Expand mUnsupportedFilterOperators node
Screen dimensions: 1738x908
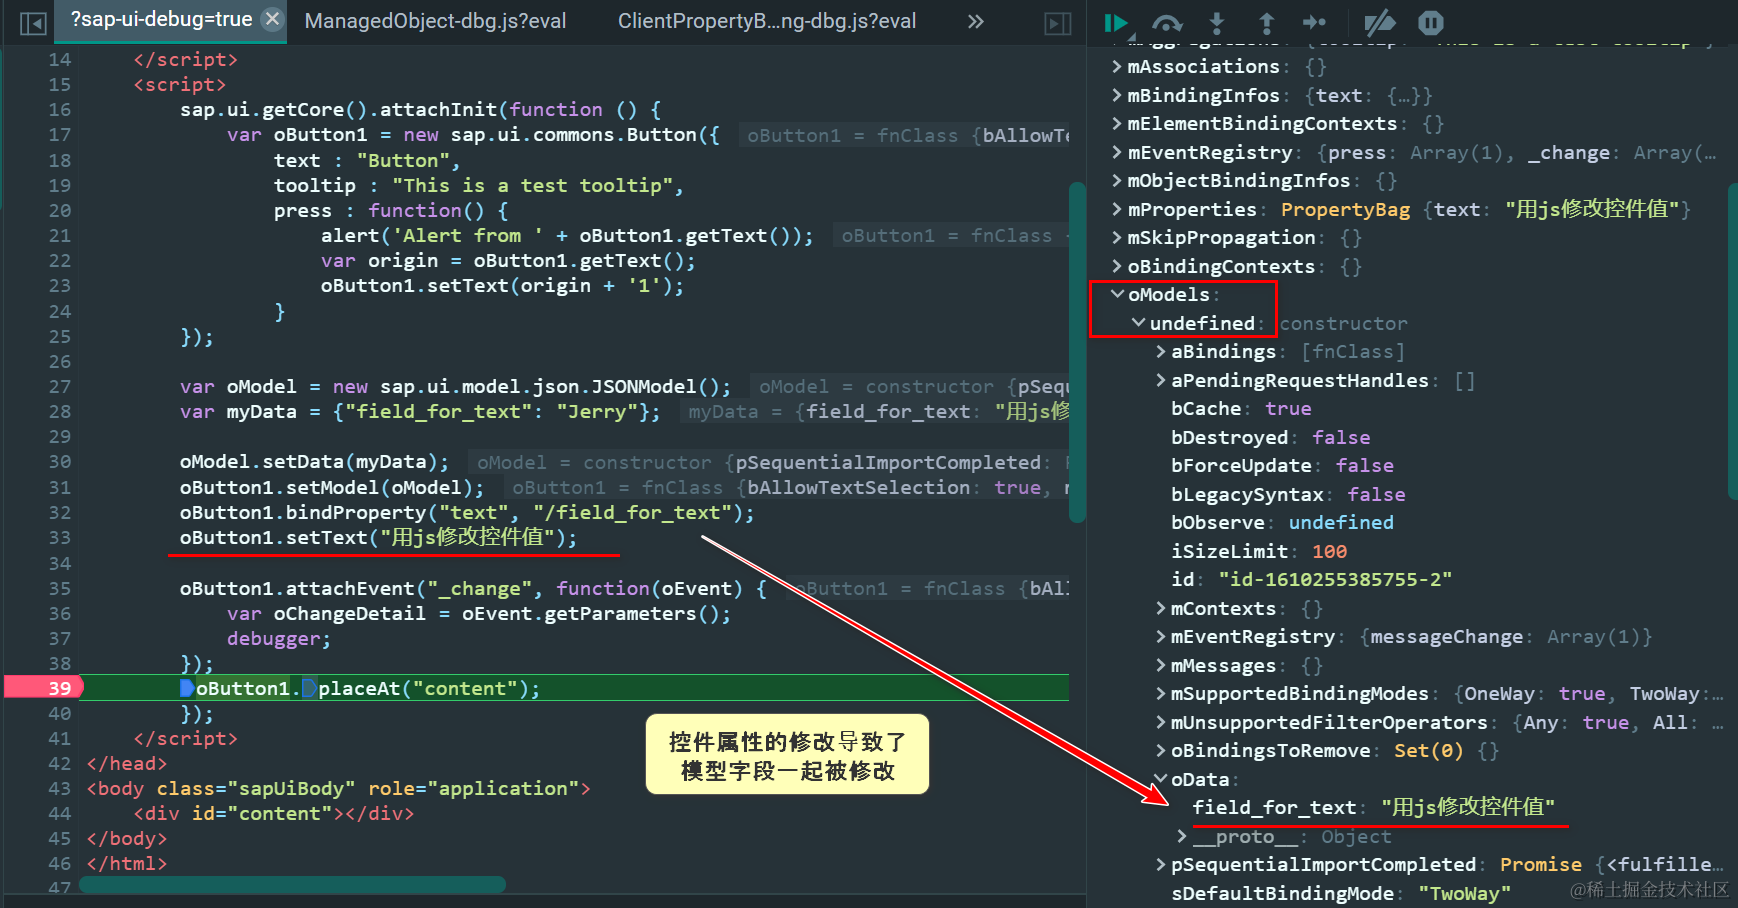pyautogui.click(x=1160, y=723)
